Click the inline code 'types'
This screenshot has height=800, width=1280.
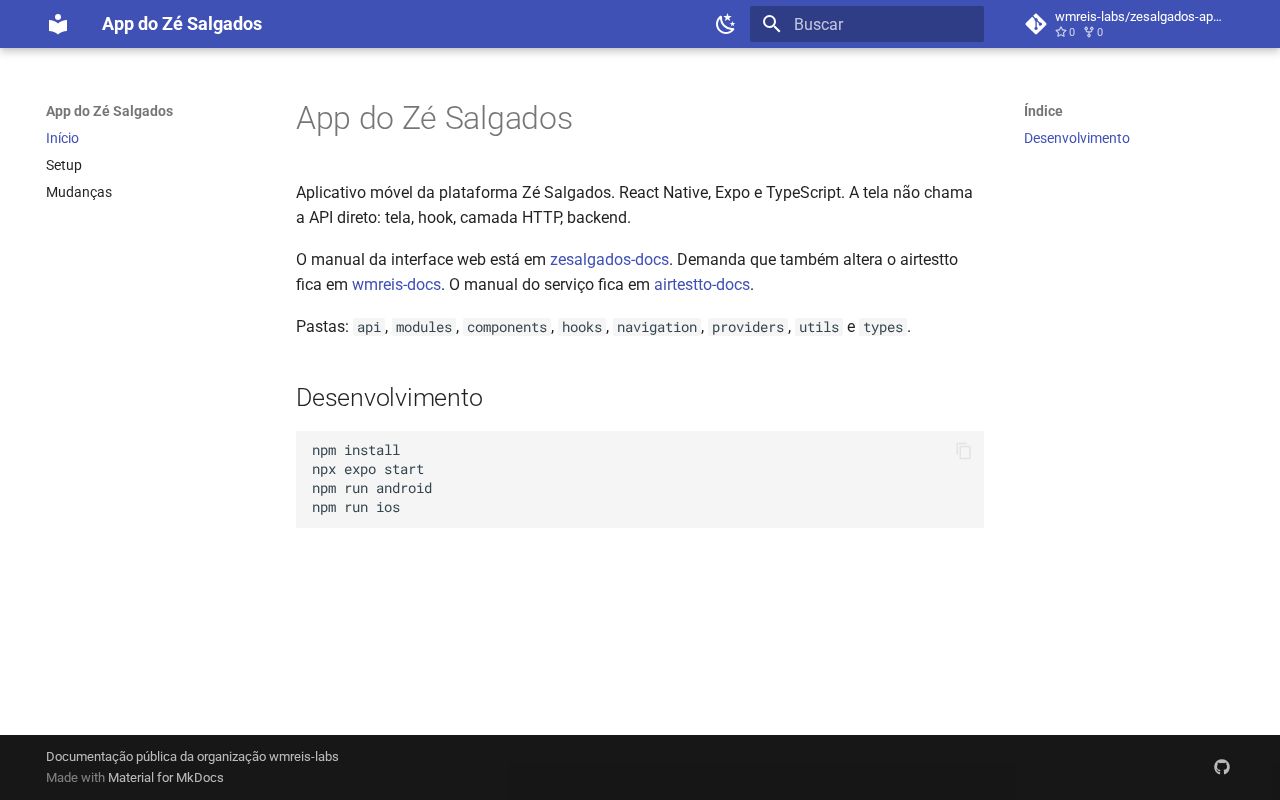pos(883,327)
